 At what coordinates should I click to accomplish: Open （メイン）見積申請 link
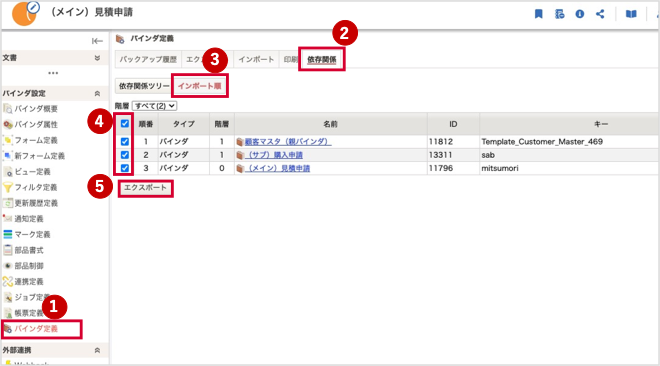pyautogui.click(x=277, y=168)
